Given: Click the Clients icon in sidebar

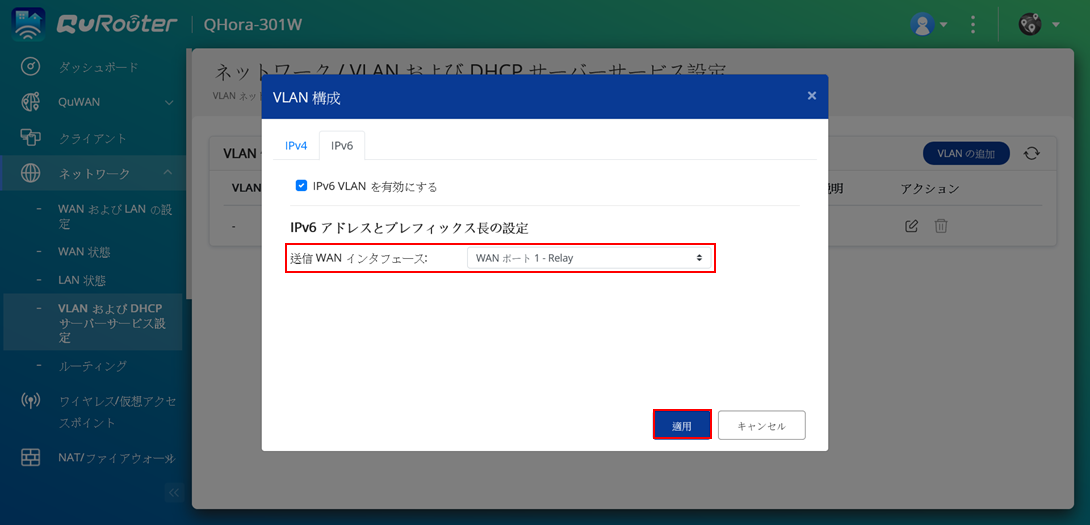Looking at the screenshot, I should click(x=30, y=138).
